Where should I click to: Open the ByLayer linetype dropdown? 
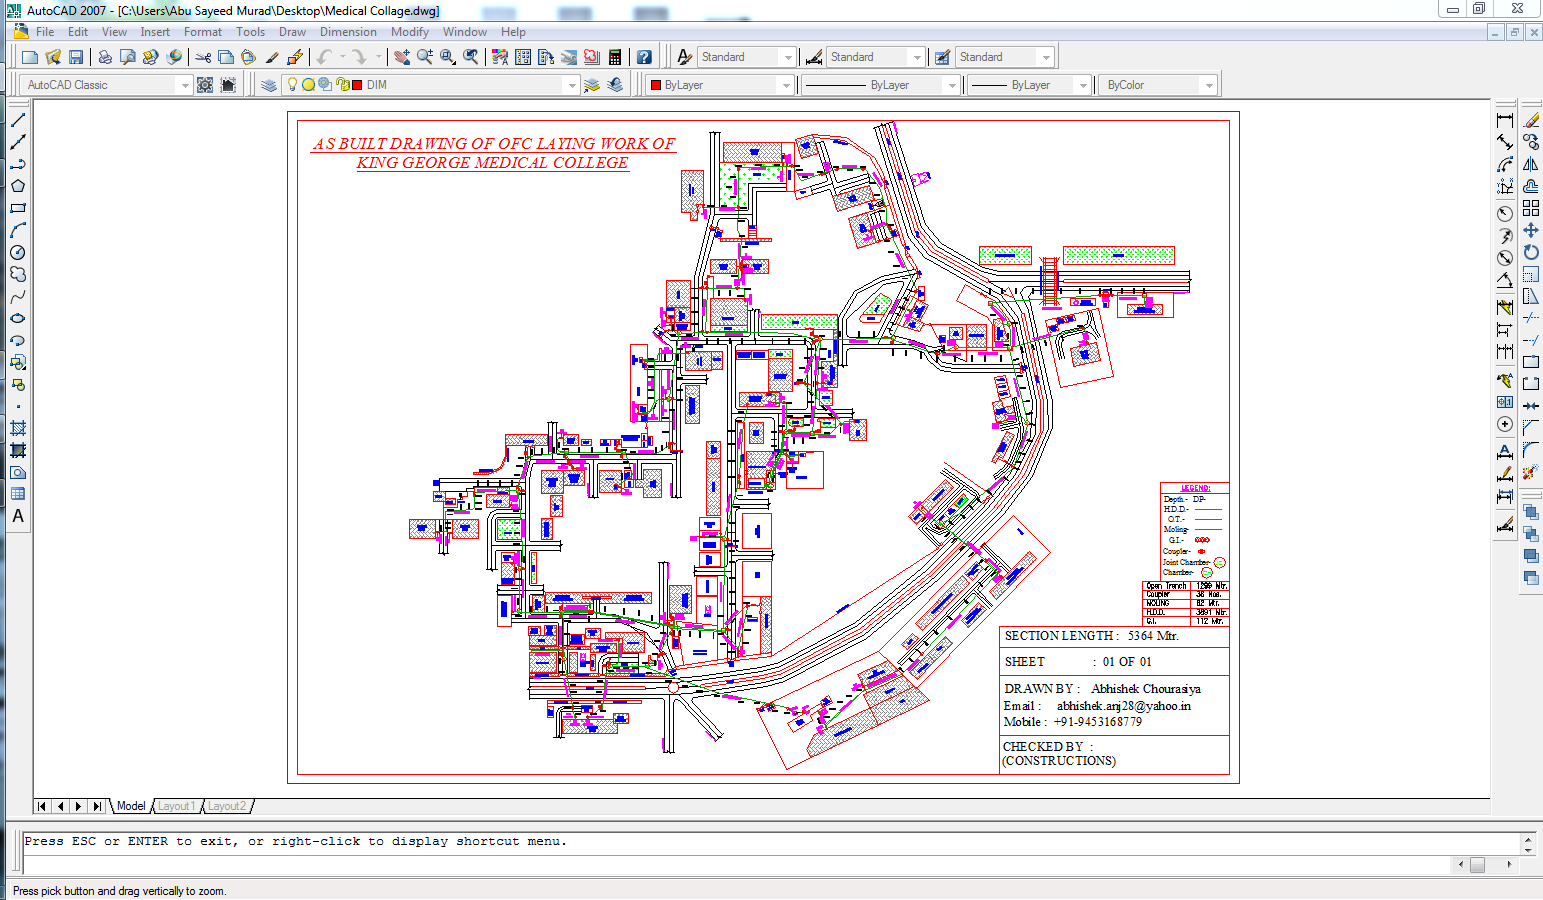[952, 85]
